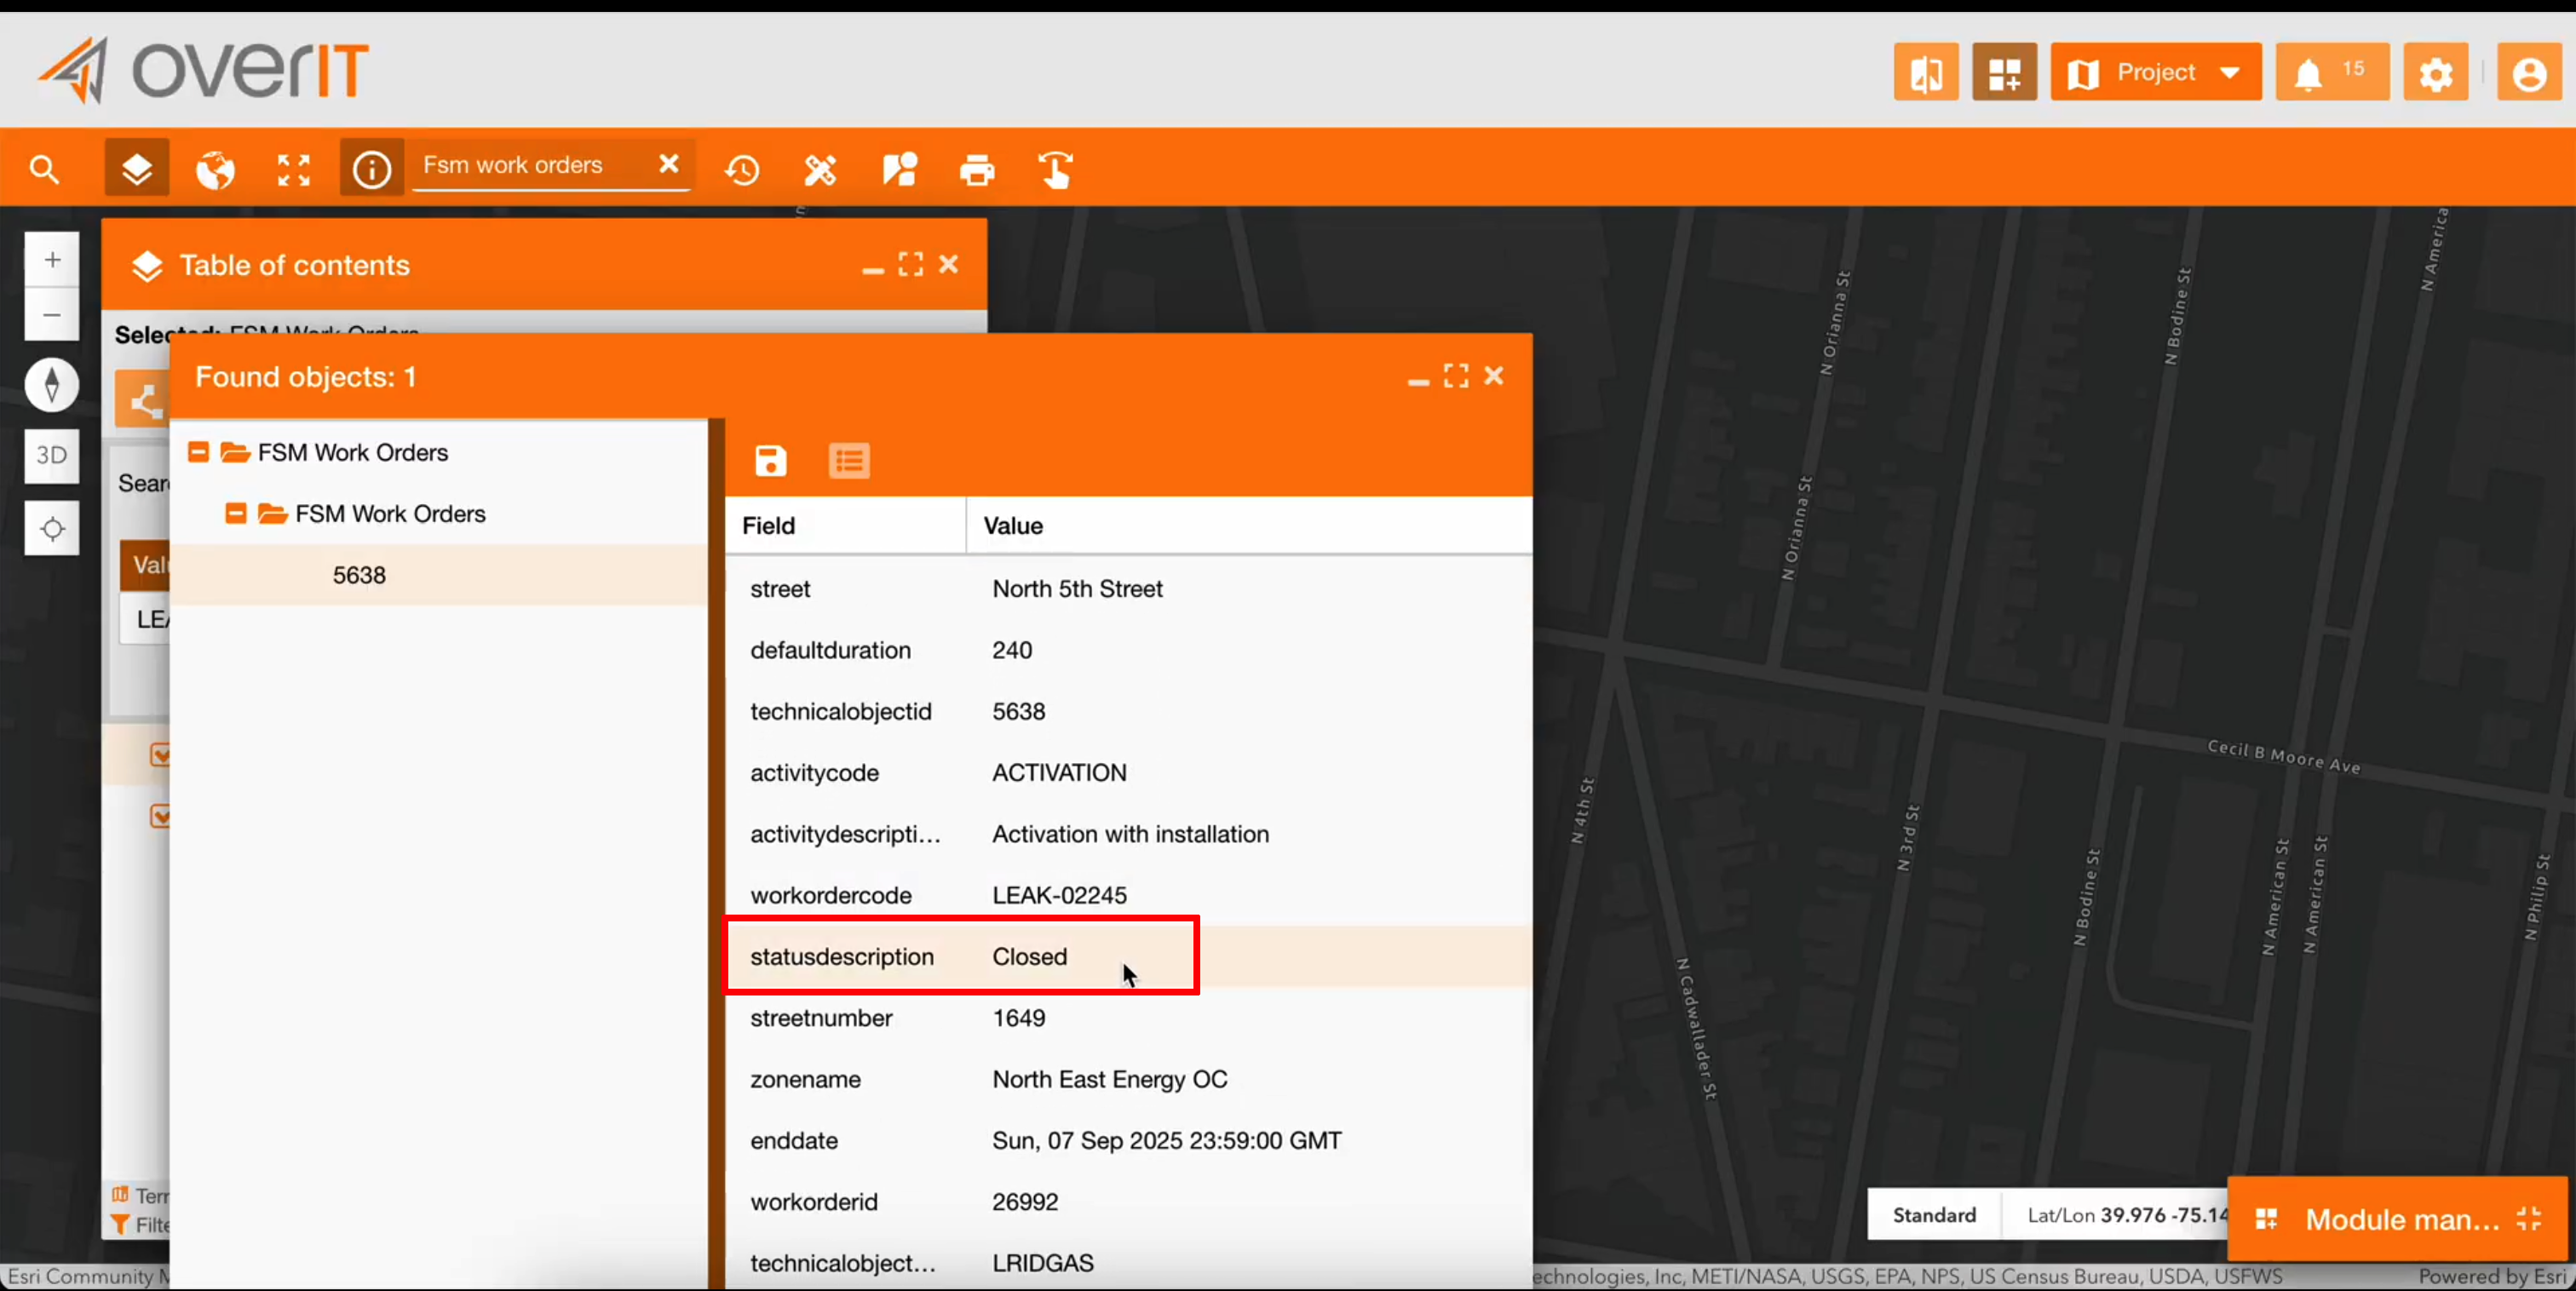
Task: Maximize the Found objects window
Action: [x=1456, y=376]
